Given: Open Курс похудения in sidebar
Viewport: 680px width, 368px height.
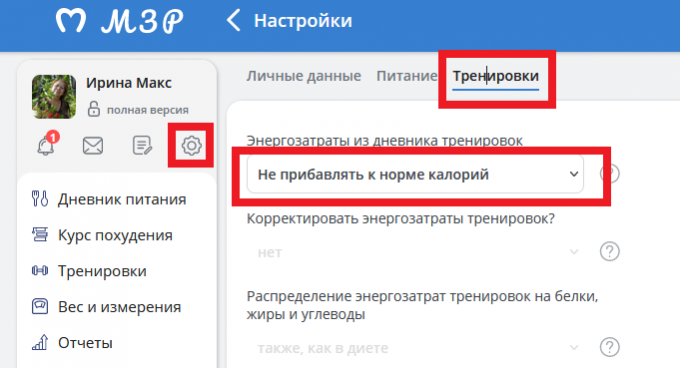Looking at the screenshot, I should (102, 235).
